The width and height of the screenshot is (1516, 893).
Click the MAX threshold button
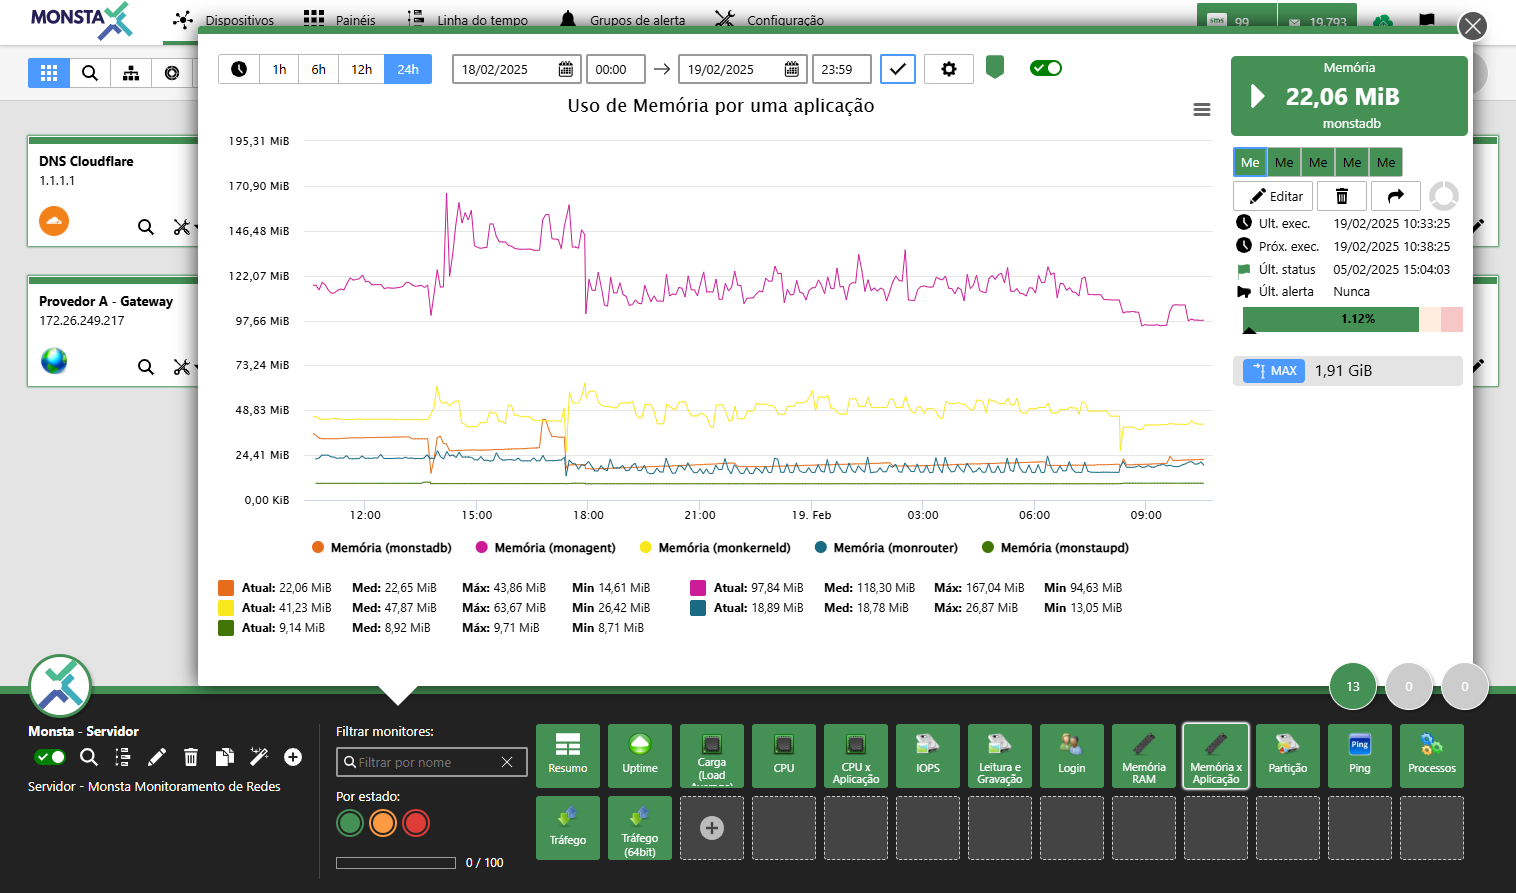(1274, 371)
